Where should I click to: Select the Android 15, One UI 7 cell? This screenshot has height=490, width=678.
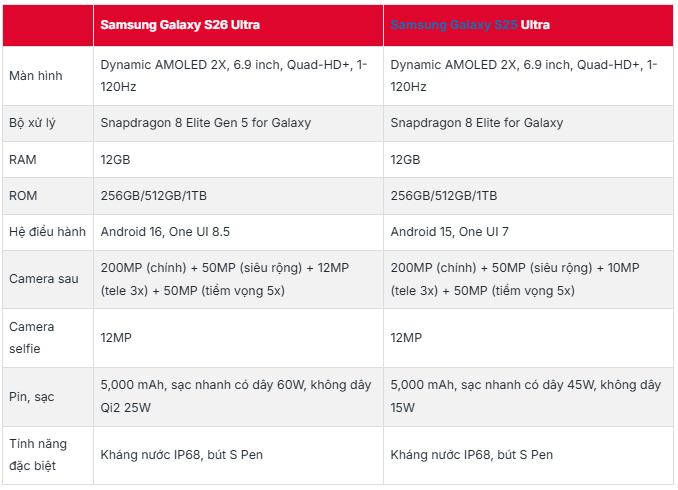coord(449,232)
